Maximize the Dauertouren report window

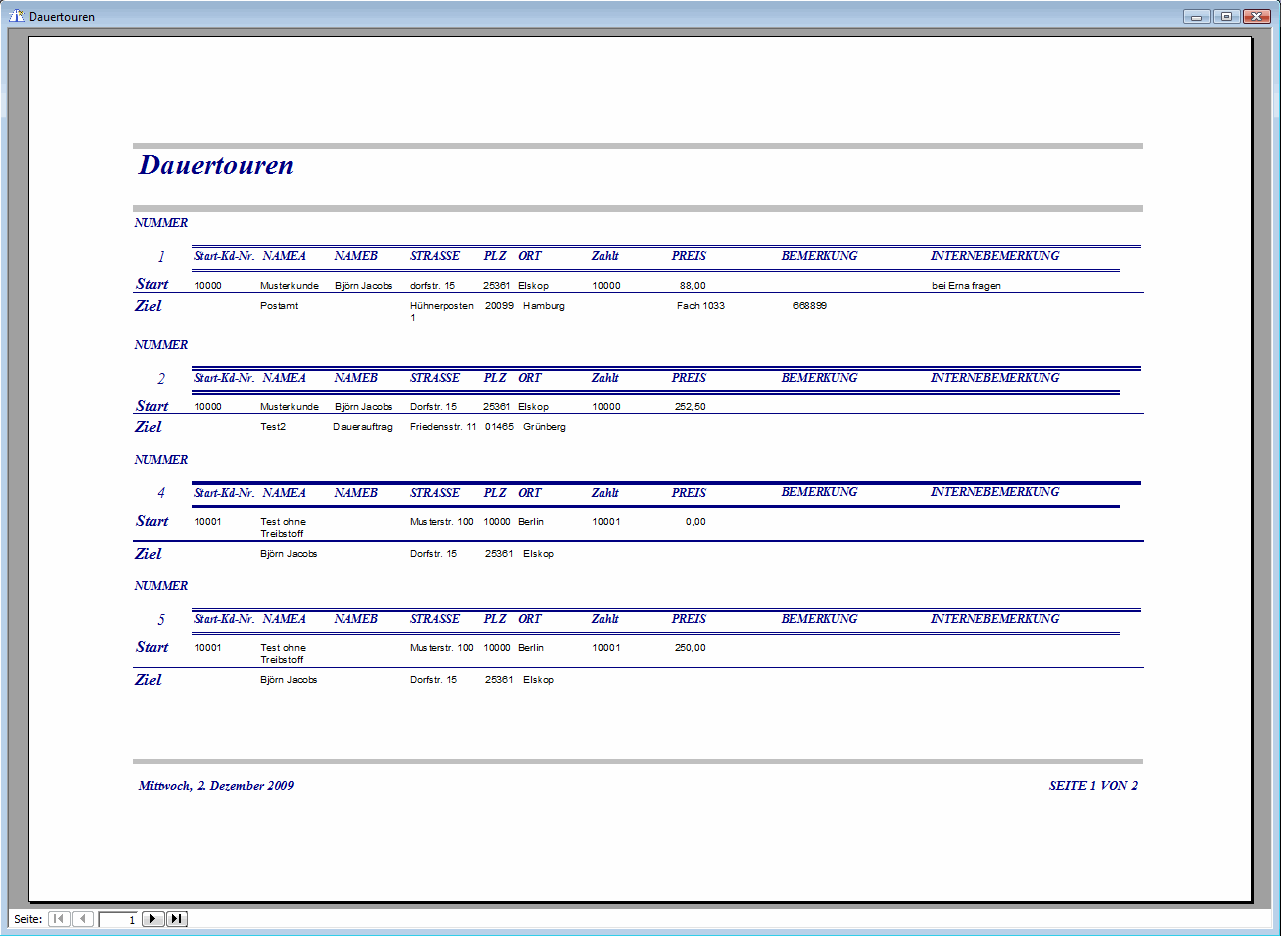[1226, 16]
